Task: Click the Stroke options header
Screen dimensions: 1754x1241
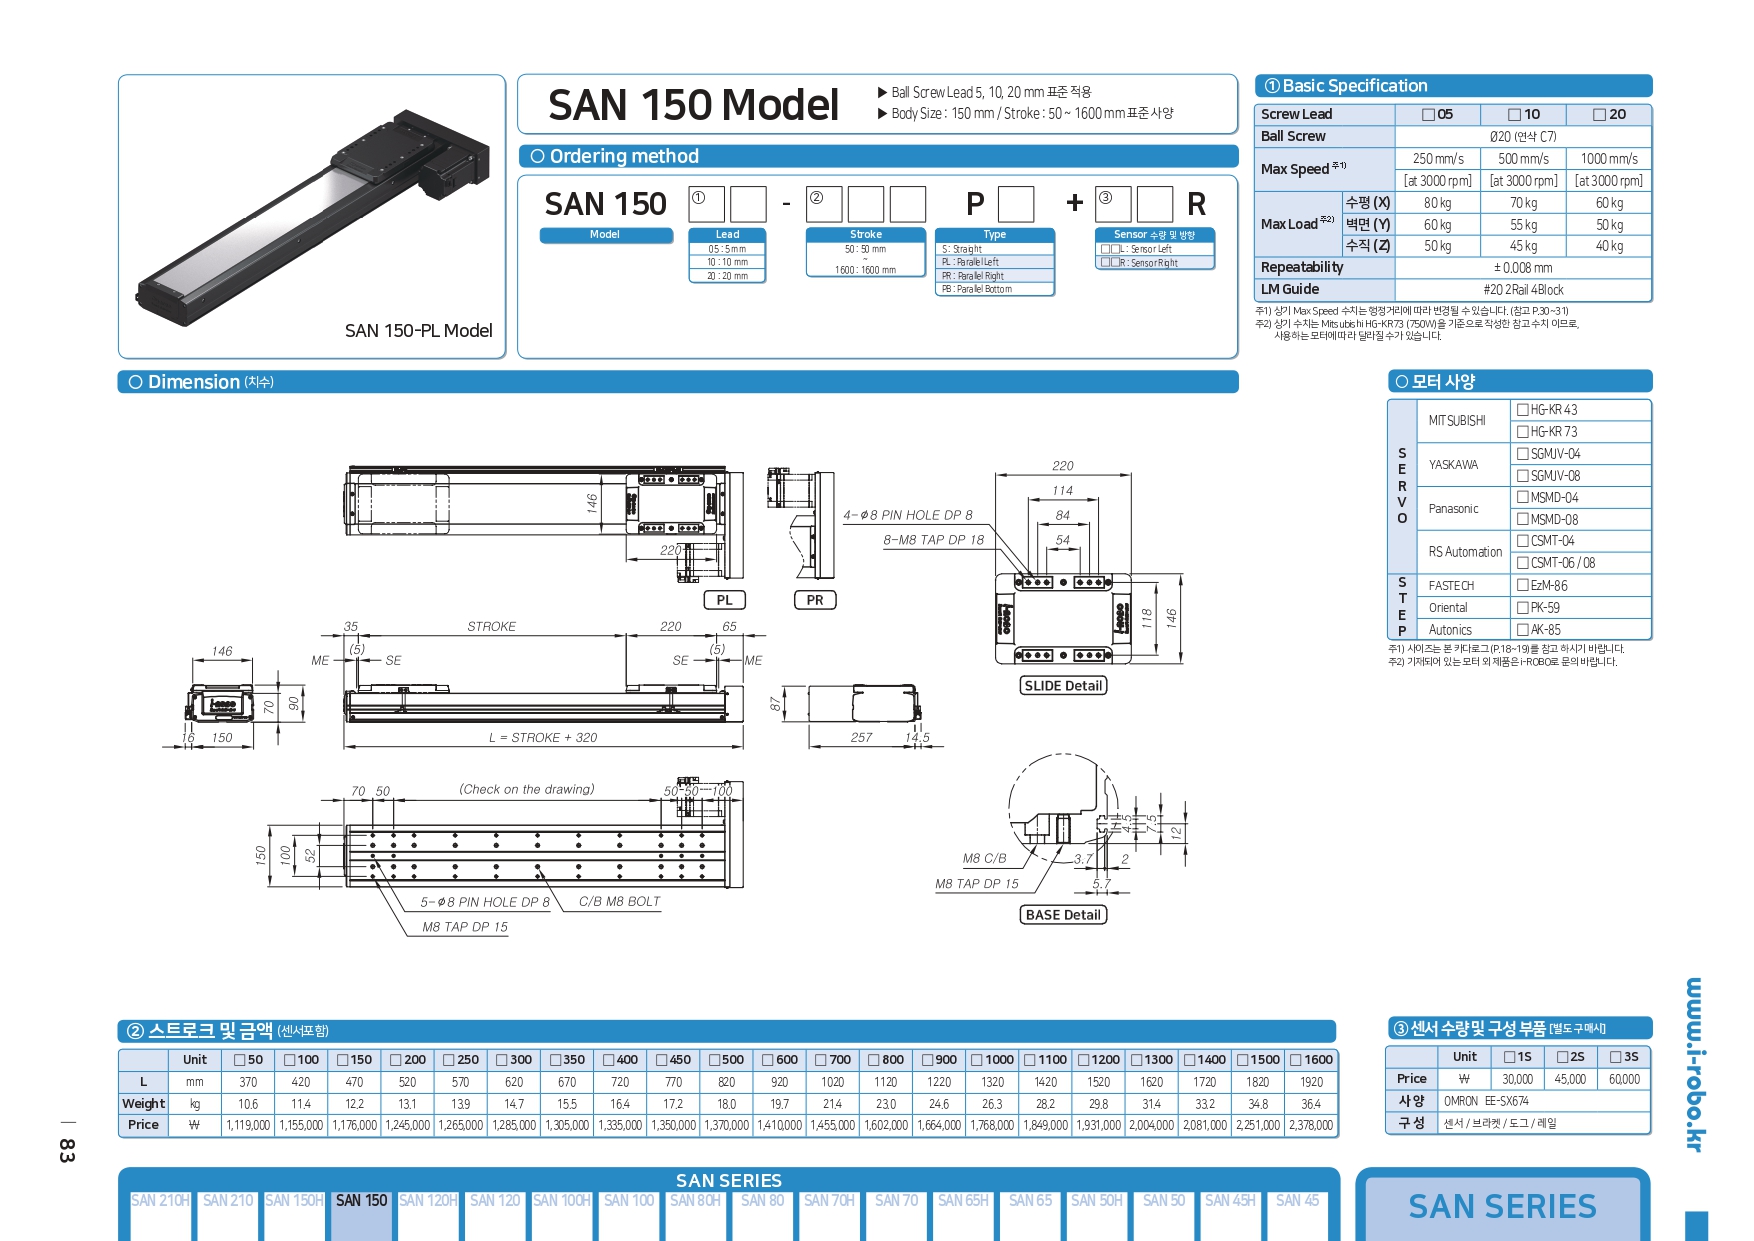Action: (866, 235)
